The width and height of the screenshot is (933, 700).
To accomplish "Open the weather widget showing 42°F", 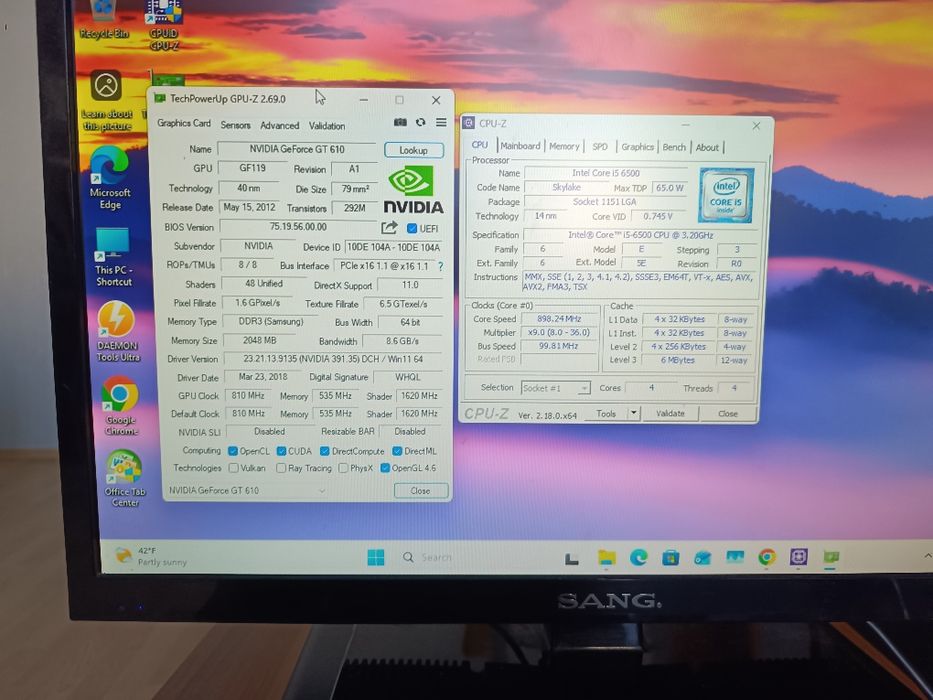I will click(x=151, y=557).
